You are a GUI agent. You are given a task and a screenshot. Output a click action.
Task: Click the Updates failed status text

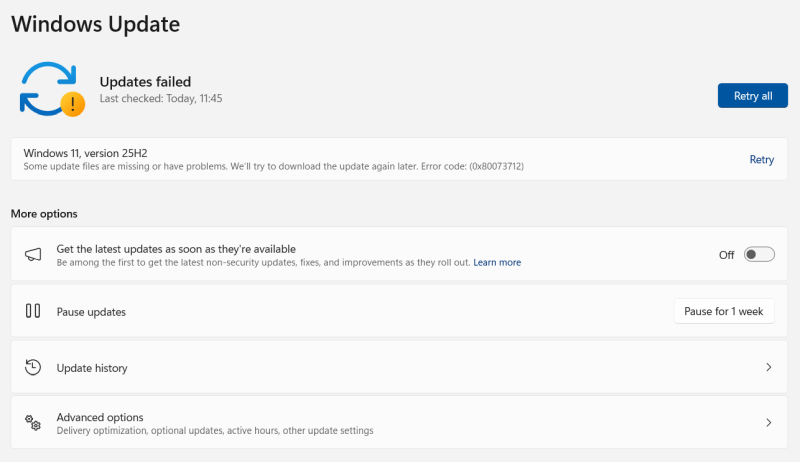pyautogui.click(x=145, y=82)
